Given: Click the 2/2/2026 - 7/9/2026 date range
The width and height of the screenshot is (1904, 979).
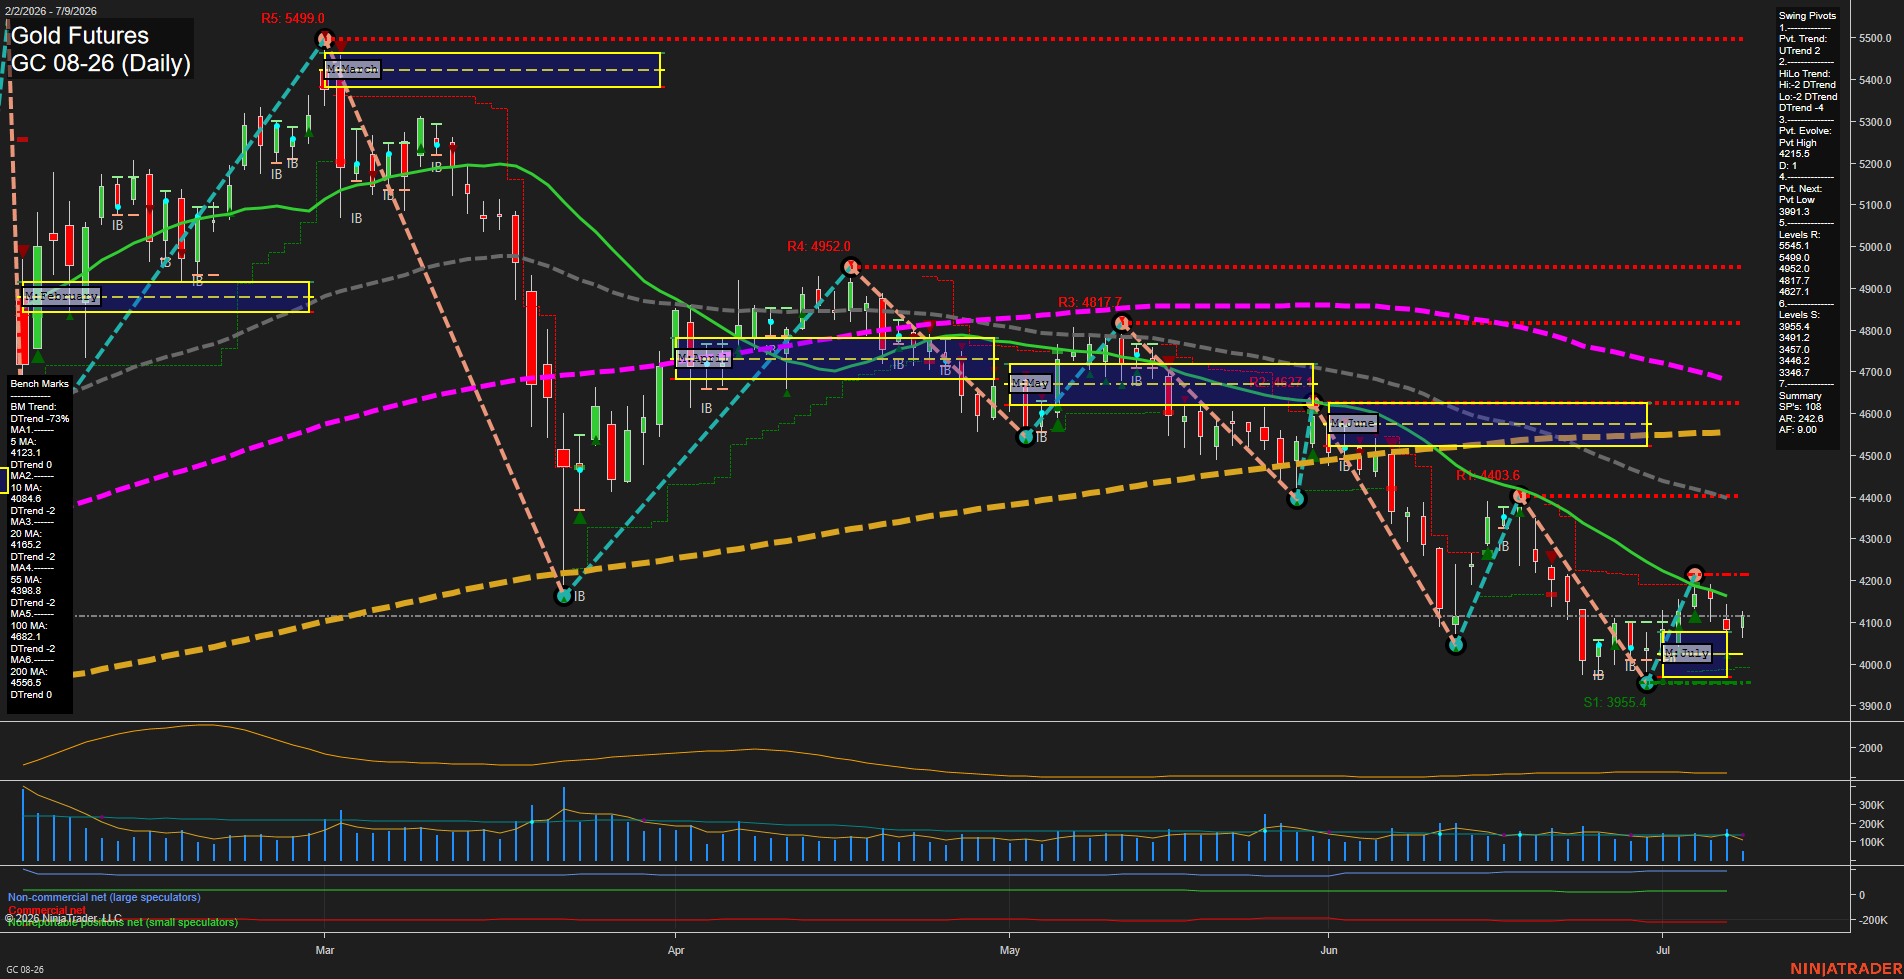Looking at the screenshot, I should point(51,11).
